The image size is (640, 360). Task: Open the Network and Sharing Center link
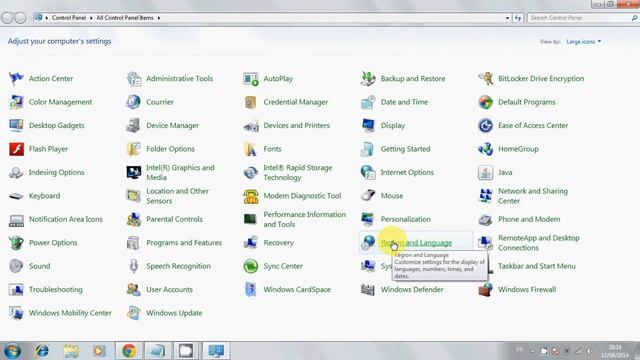[533, 196]
